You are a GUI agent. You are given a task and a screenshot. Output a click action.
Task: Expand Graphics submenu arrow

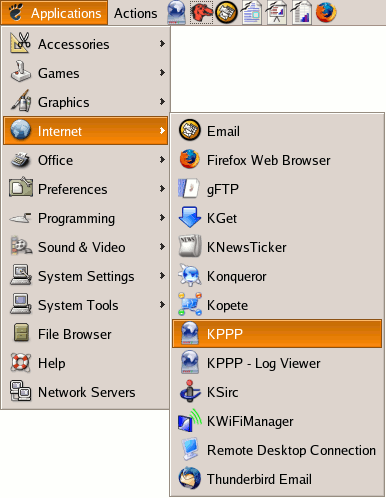click(x=162, y=101)
